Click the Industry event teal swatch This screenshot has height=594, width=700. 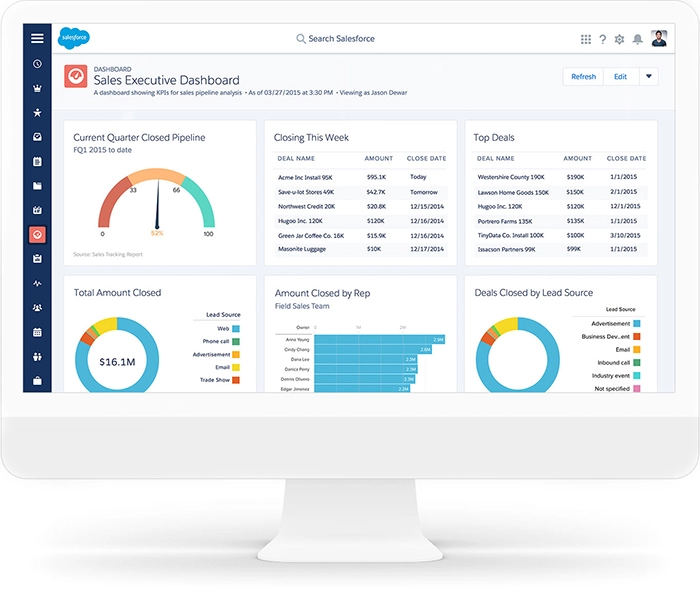pyautogui.click(x=637, y=376)
